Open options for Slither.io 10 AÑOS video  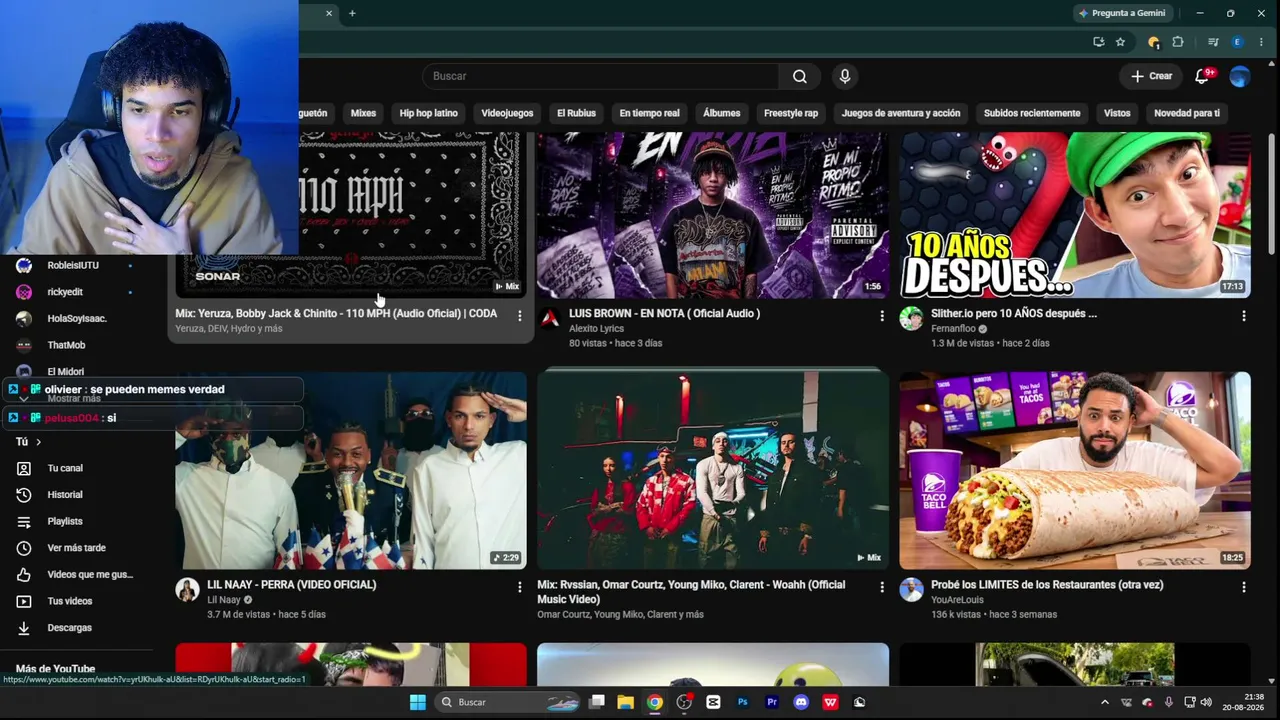point(1243,316)
